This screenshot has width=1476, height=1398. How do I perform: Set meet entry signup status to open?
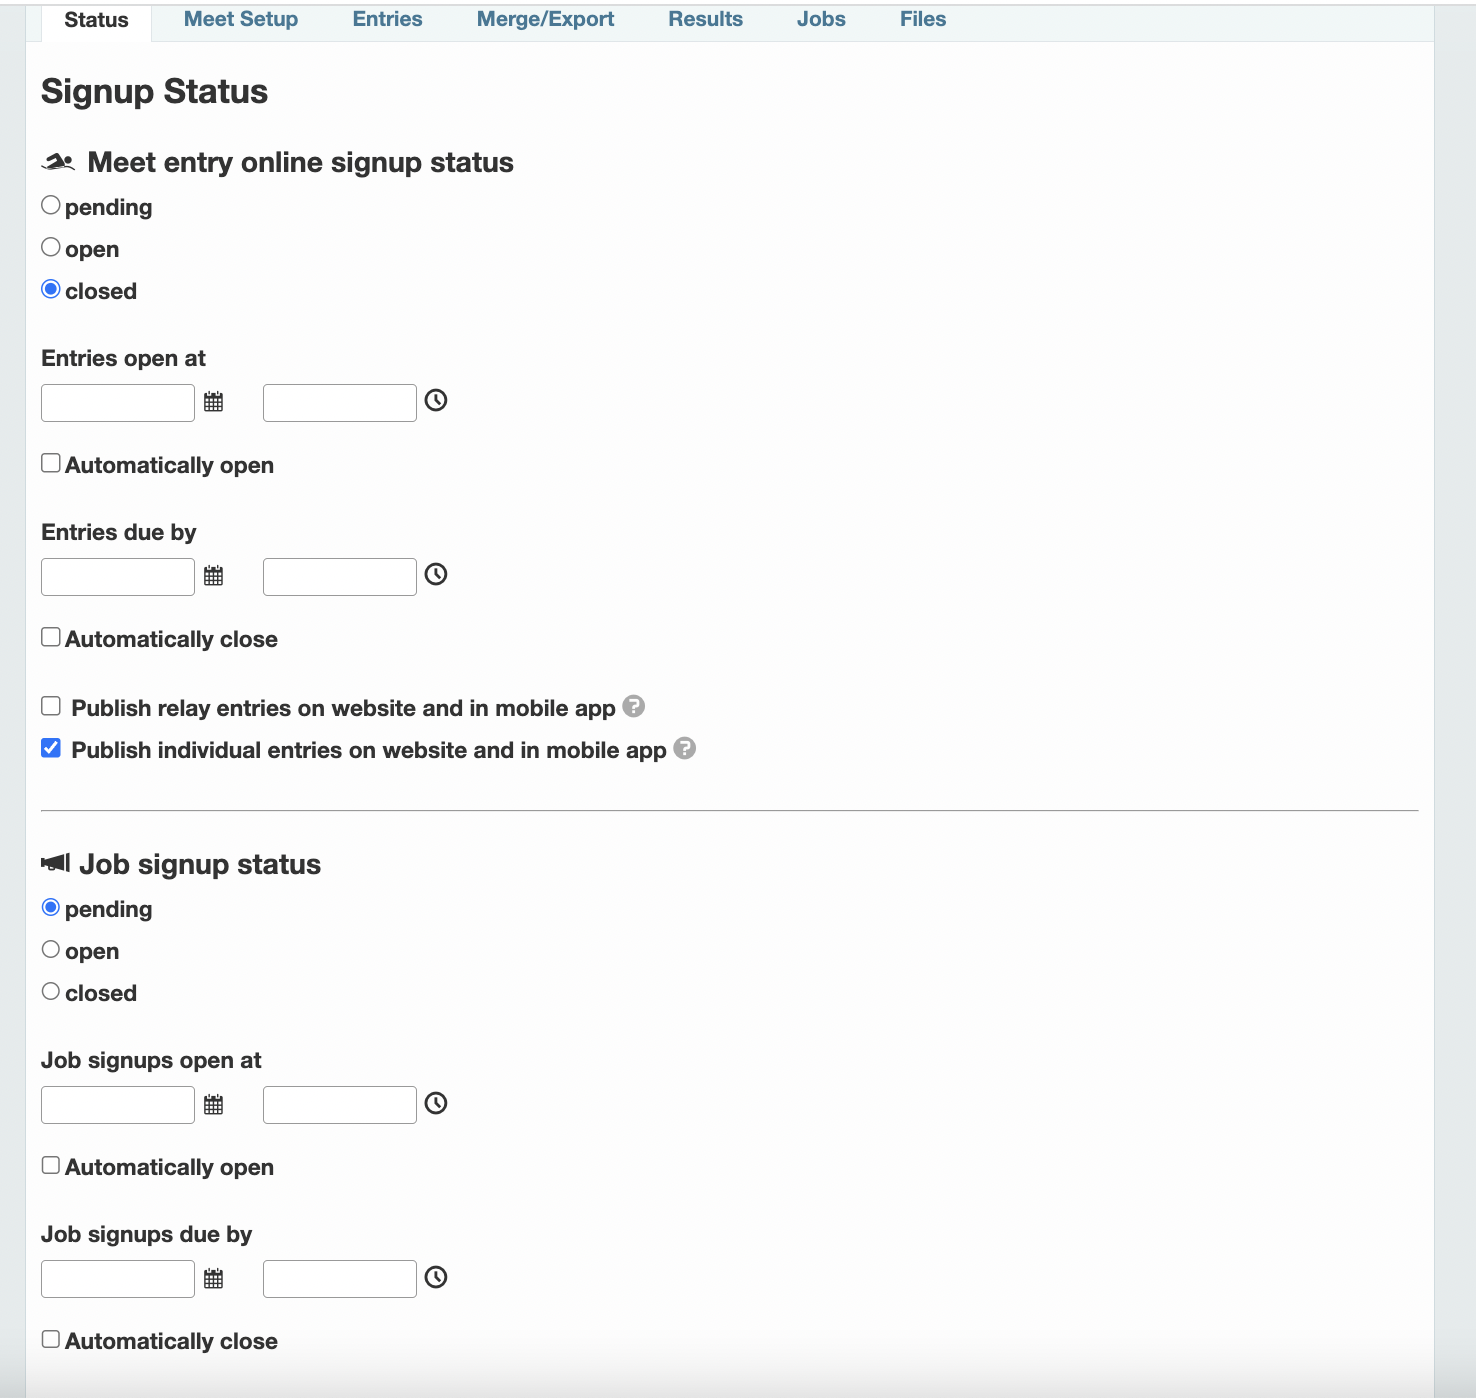click(x=50, y=245)
